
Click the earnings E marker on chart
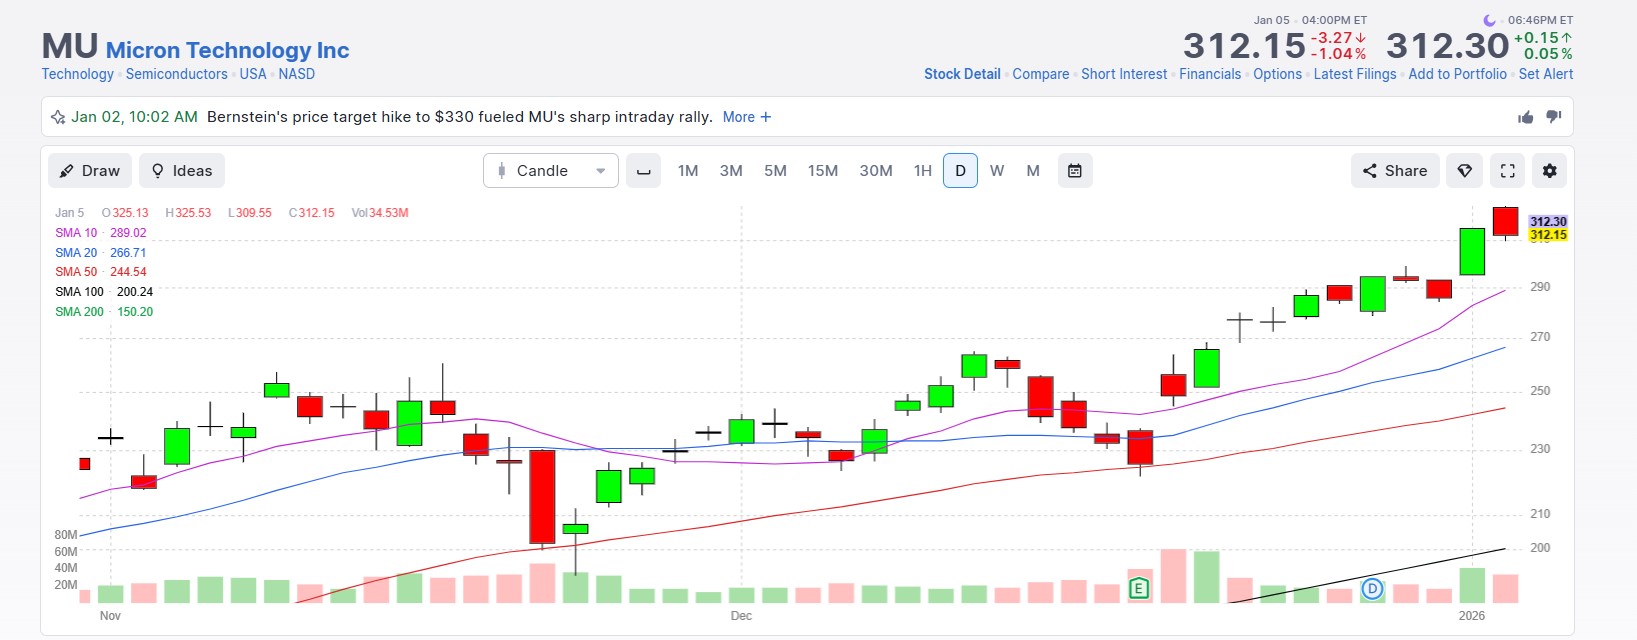(1138, 588)
